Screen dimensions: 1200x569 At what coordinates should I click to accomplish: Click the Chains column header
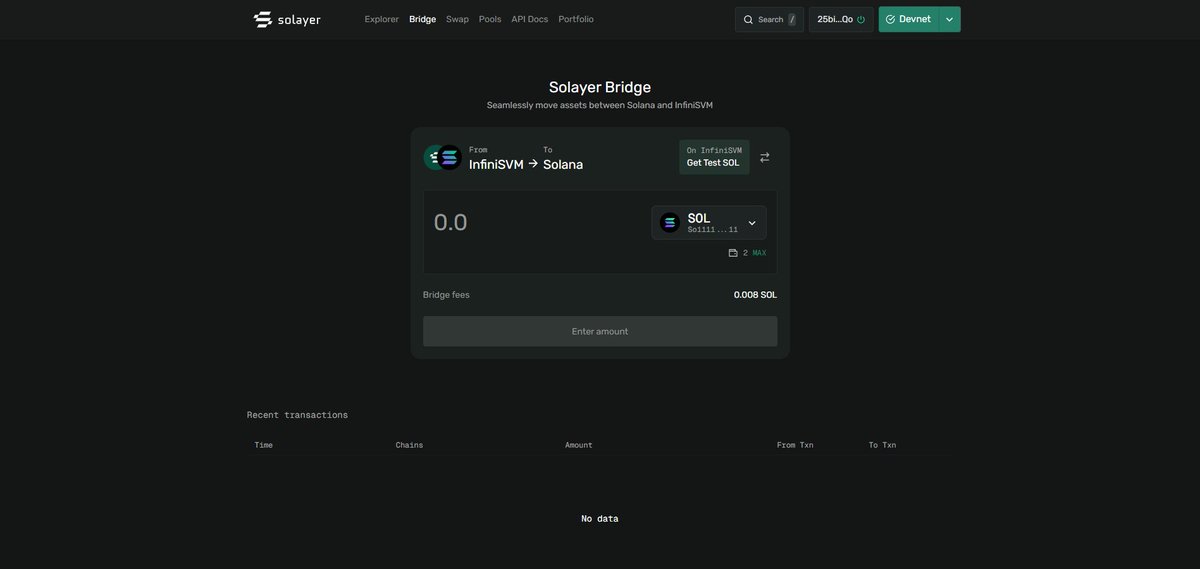pyautogui.click(x=410, y=445)
